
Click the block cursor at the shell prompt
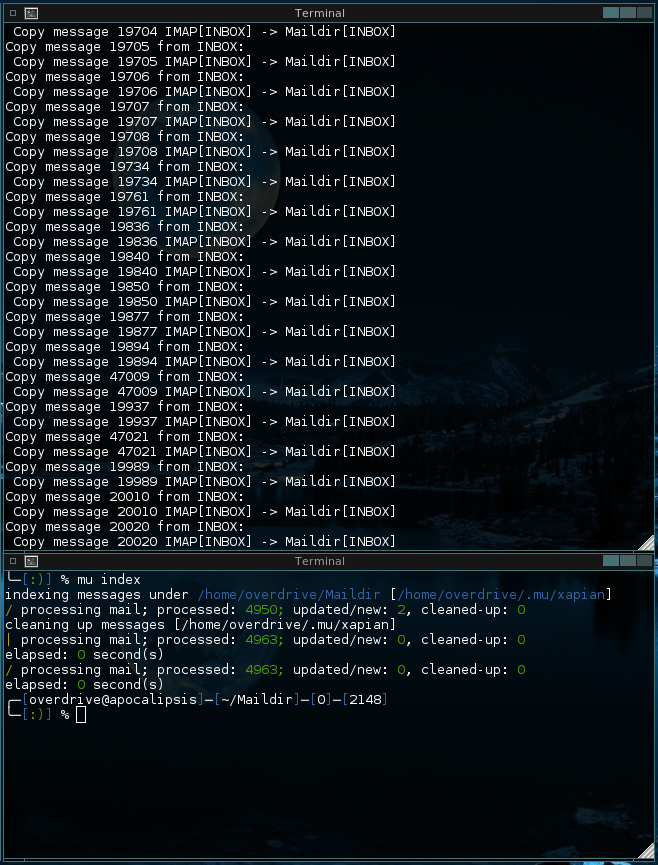(x=81, y=714)
